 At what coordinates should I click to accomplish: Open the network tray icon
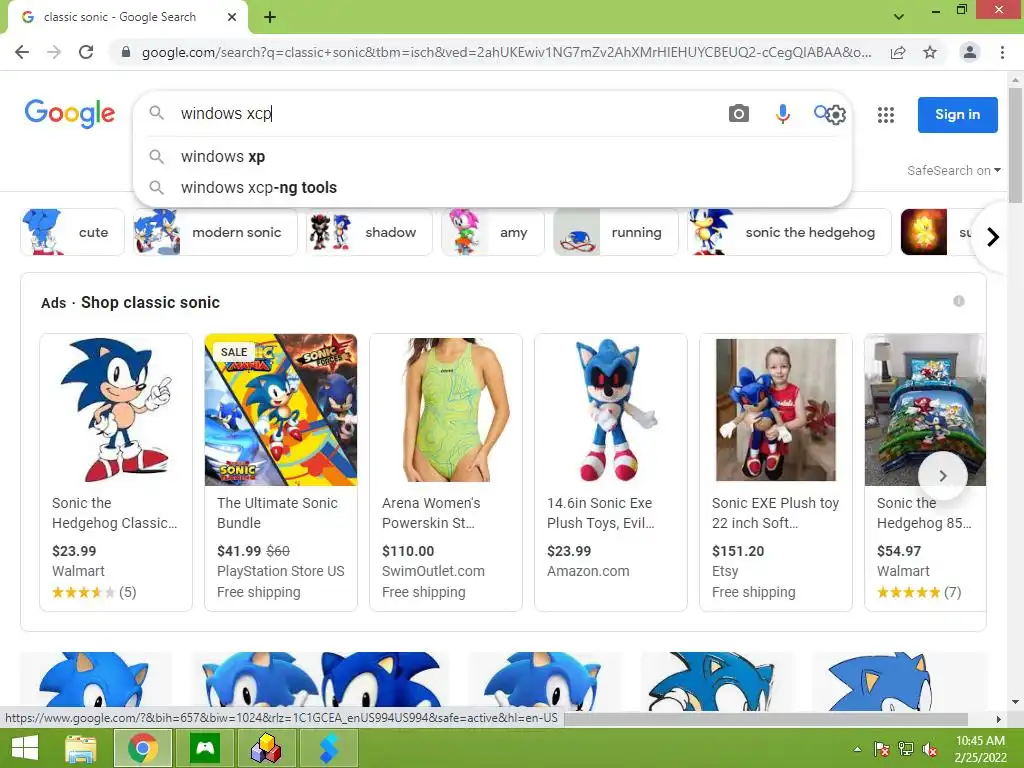click(x=906, y=749)
